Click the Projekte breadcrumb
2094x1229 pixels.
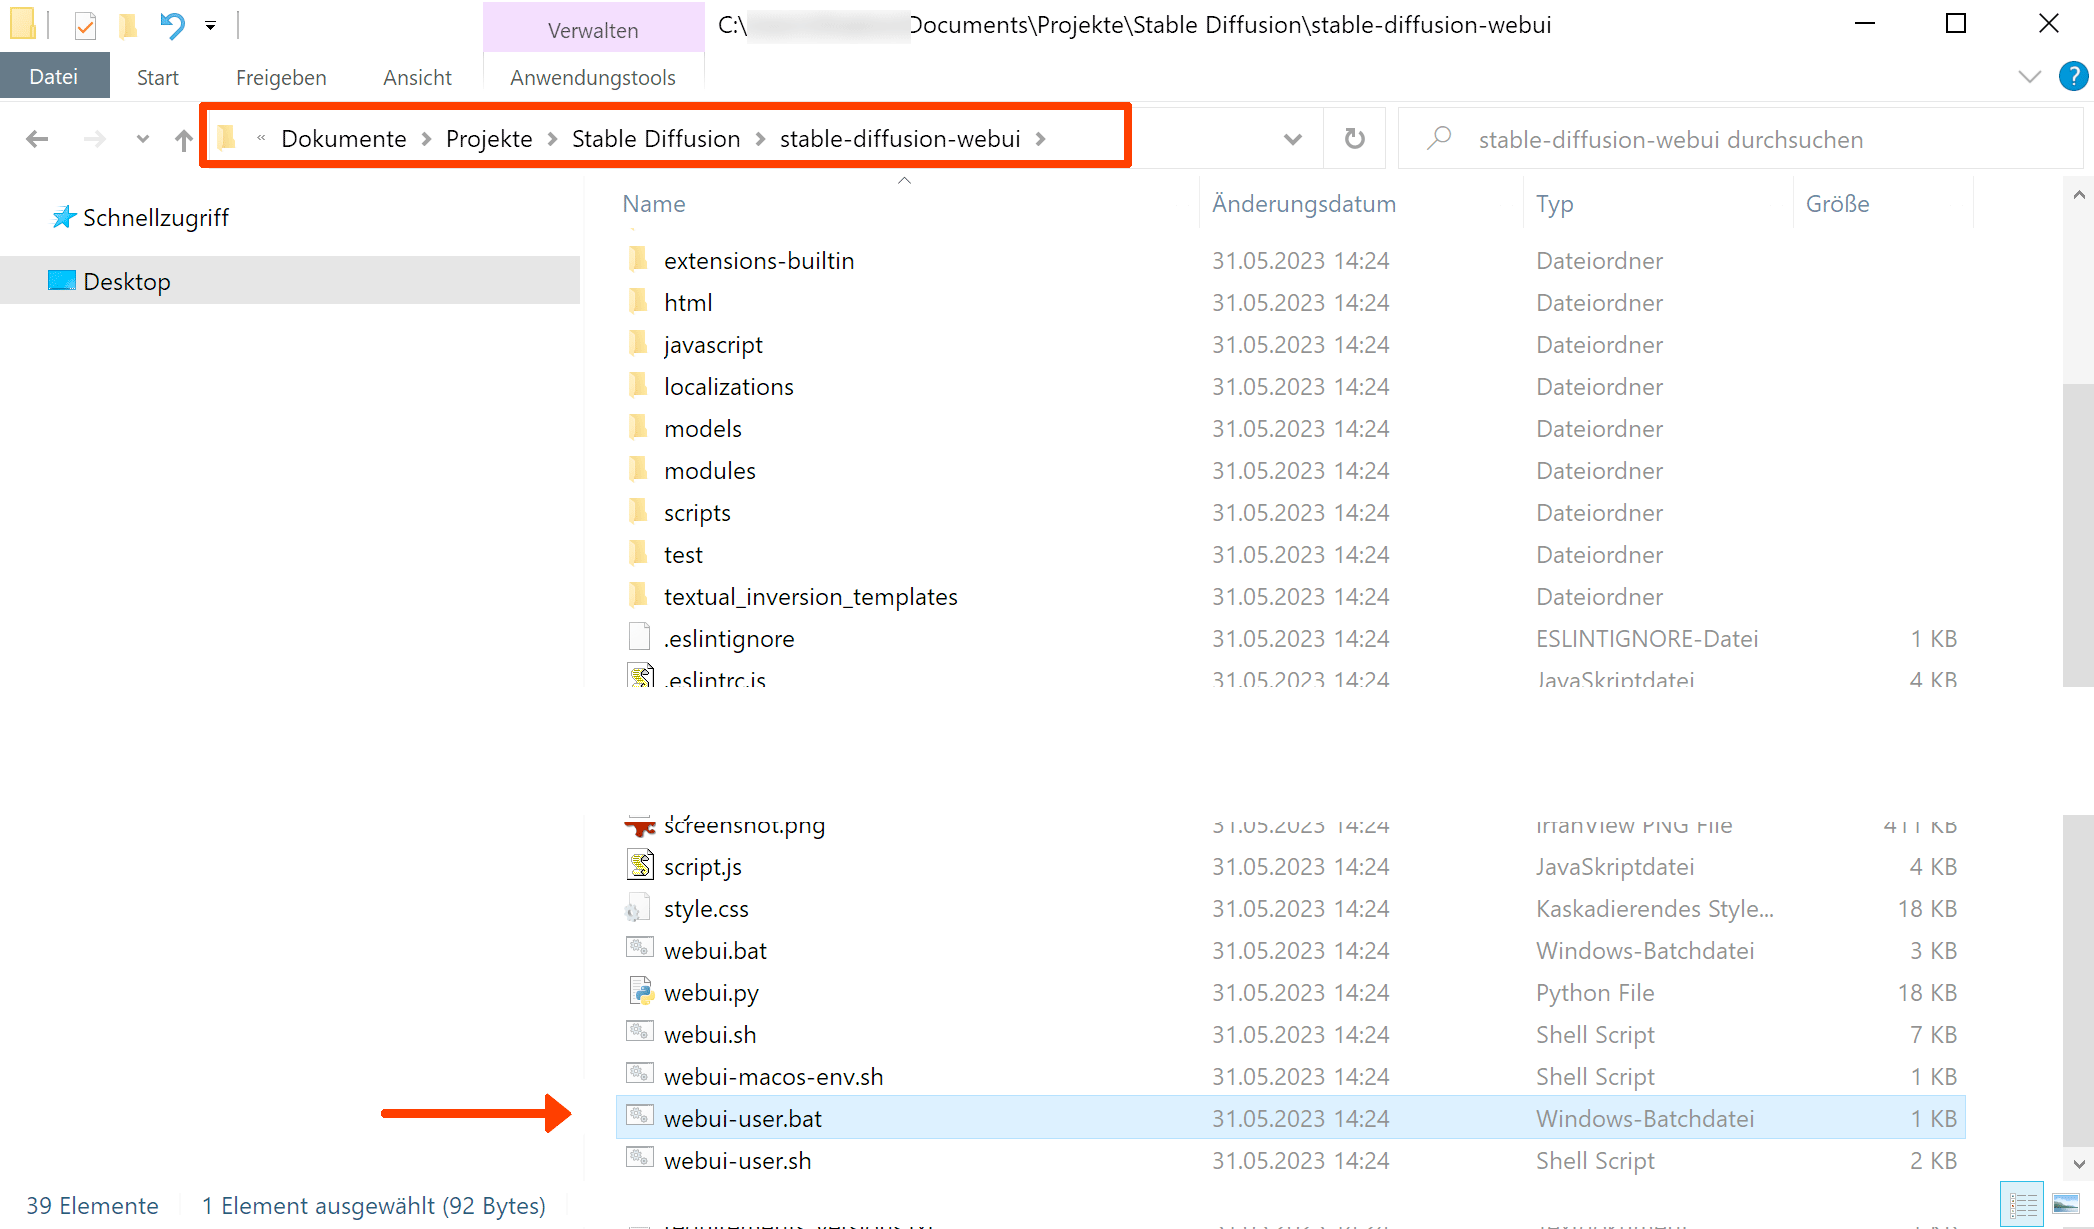coord(489,138)
